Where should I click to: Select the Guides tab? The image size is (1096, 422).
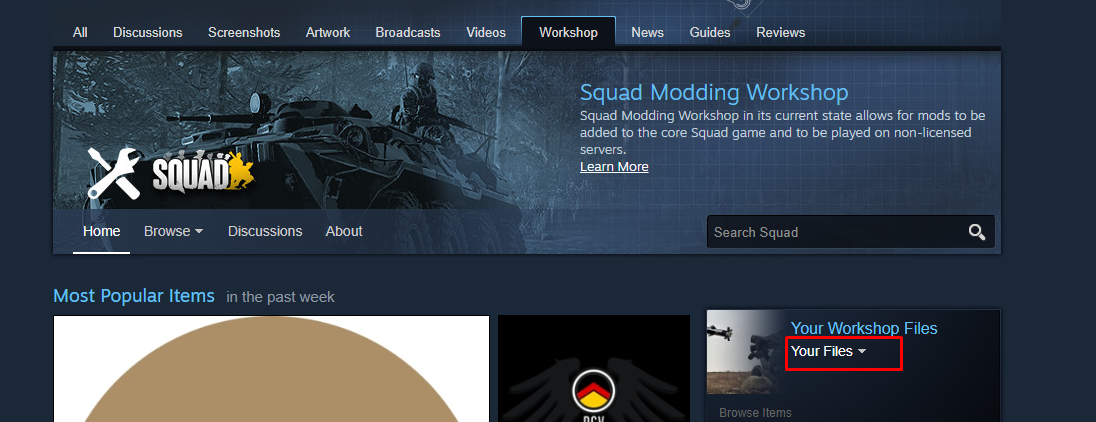(709, 32)
